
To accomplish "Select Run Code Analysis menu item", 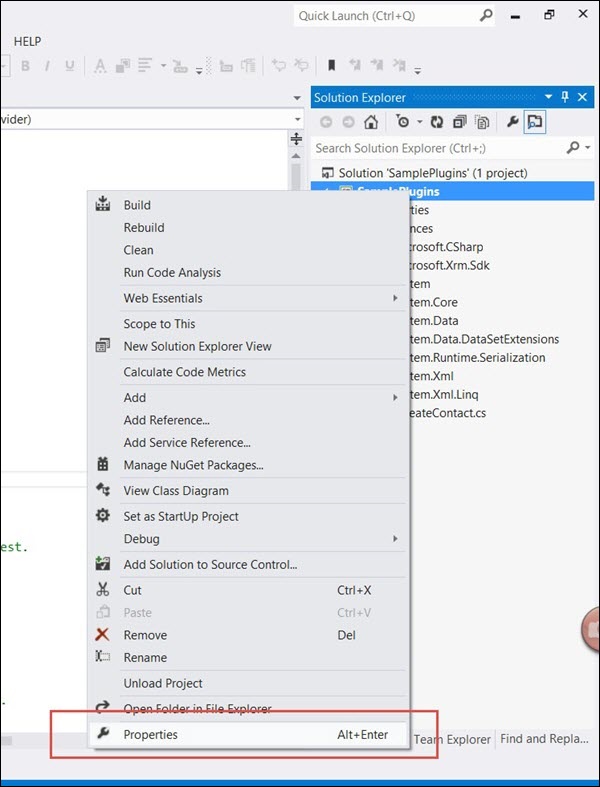I will (x=249, y=273).
